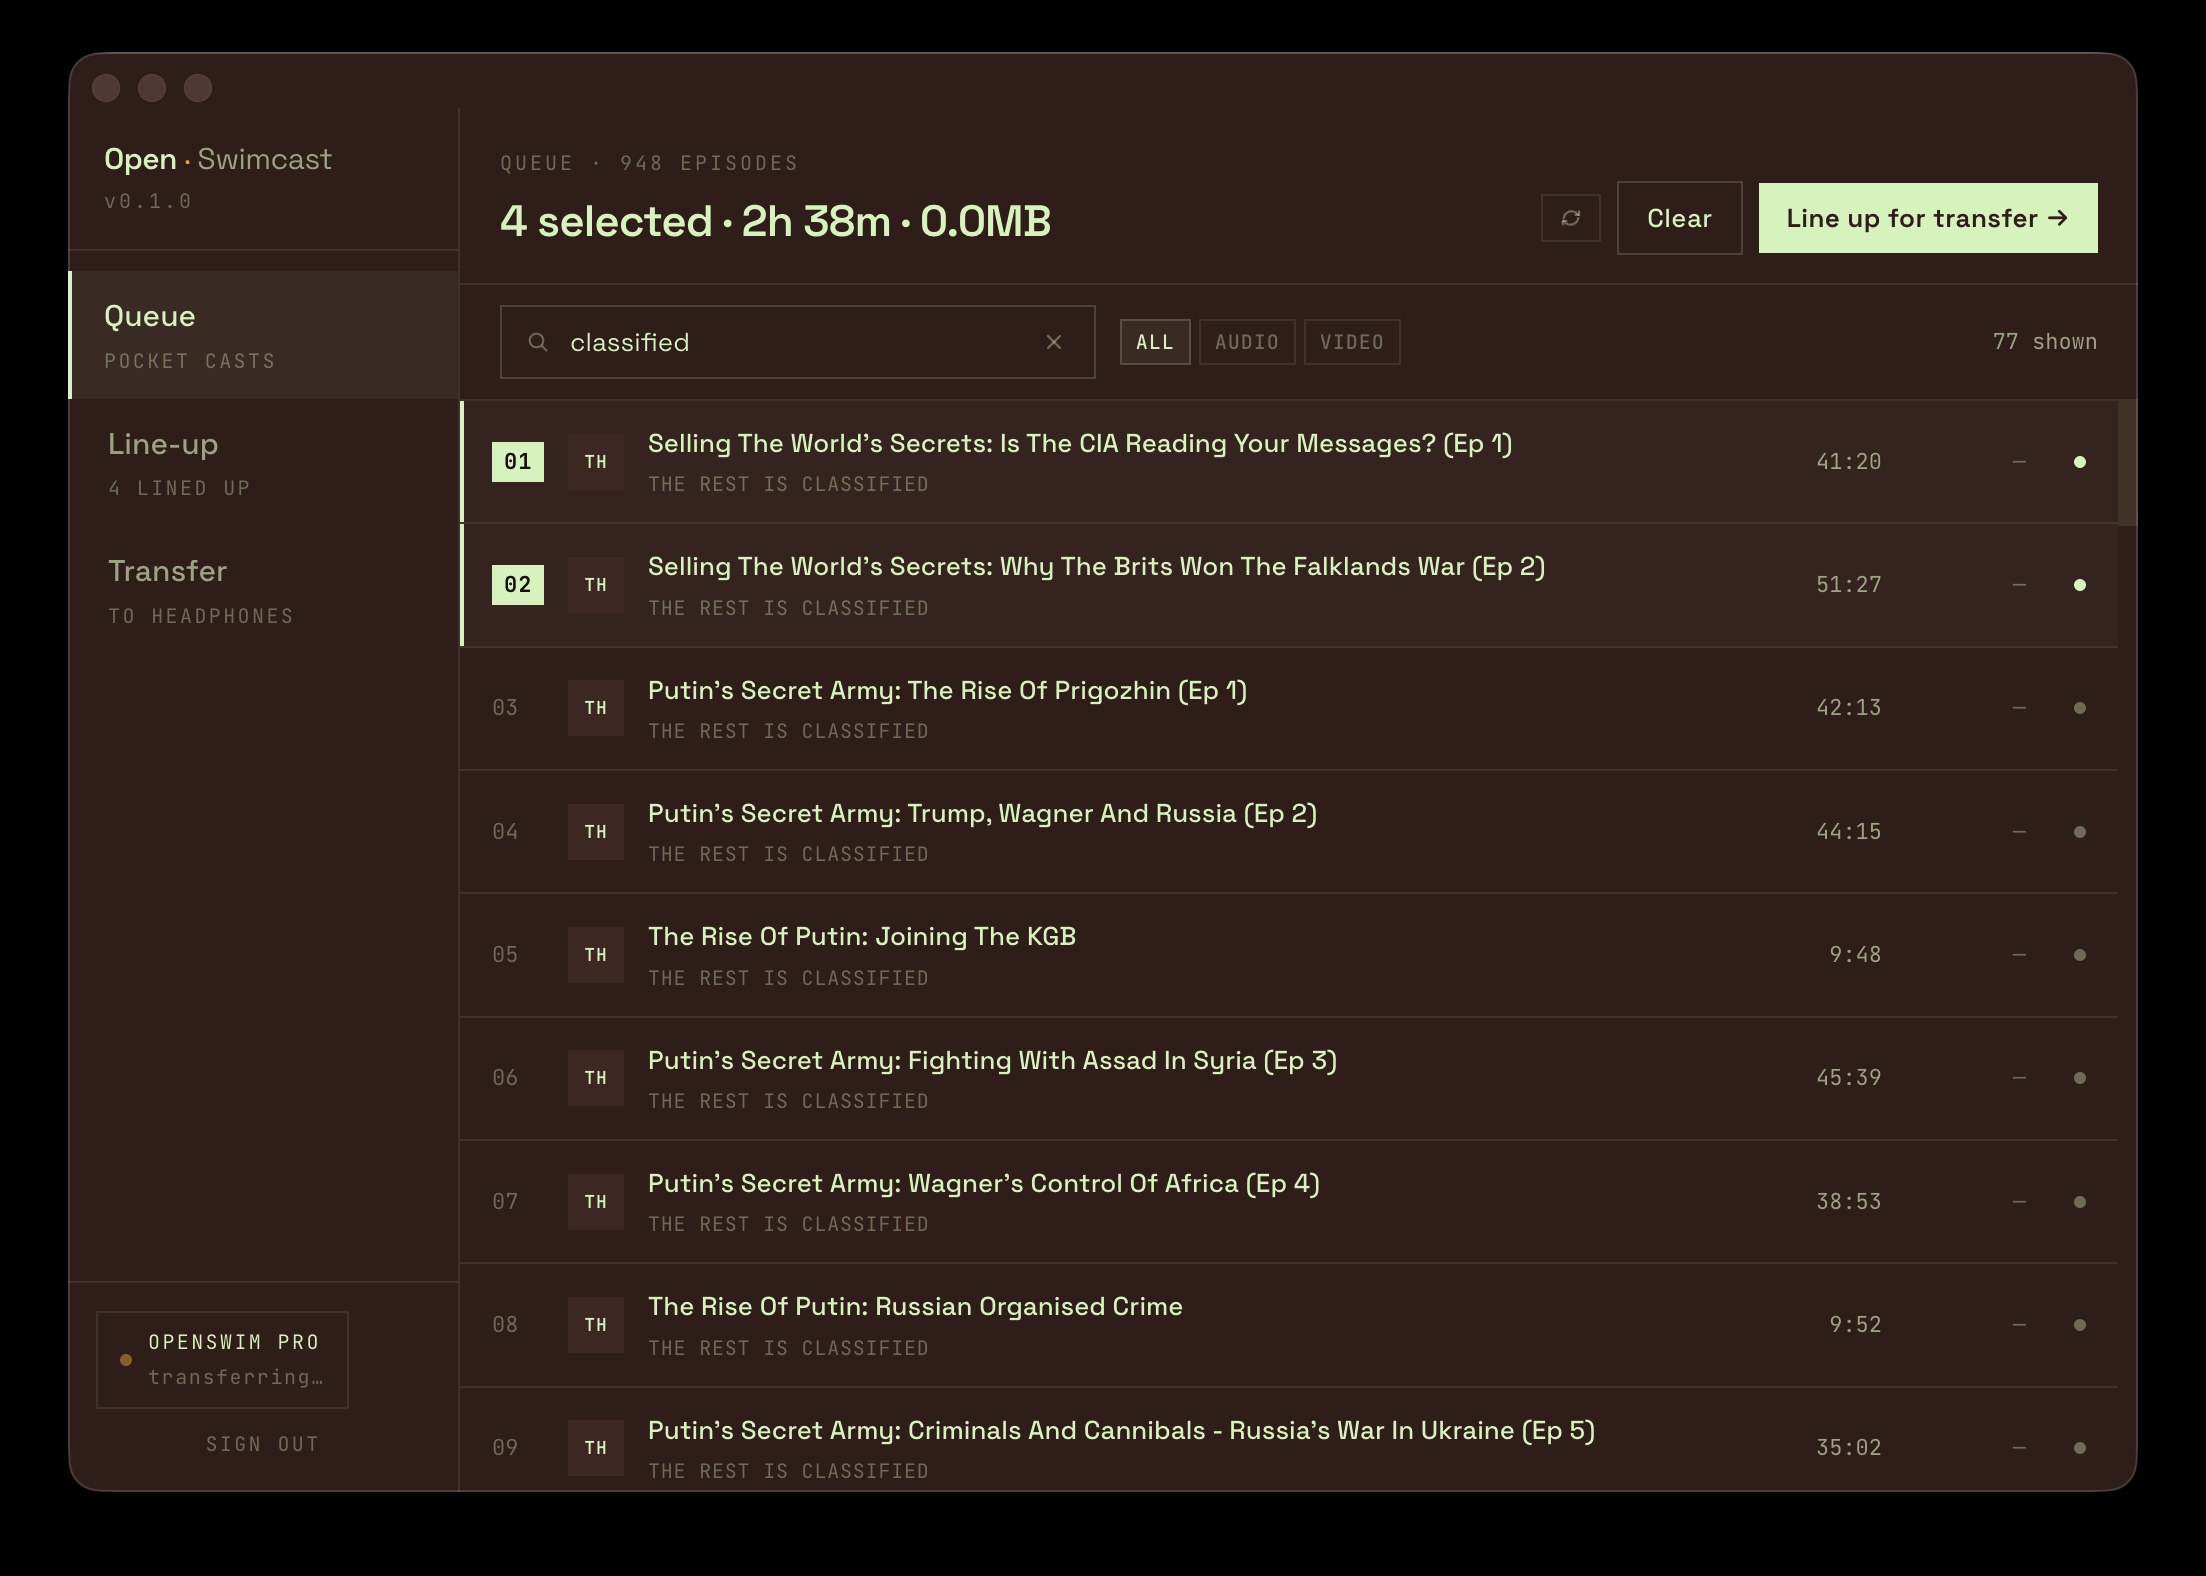Viewport: 2206px width, 1576px height.
Task: Click into the classified search field
Action: 798,342
